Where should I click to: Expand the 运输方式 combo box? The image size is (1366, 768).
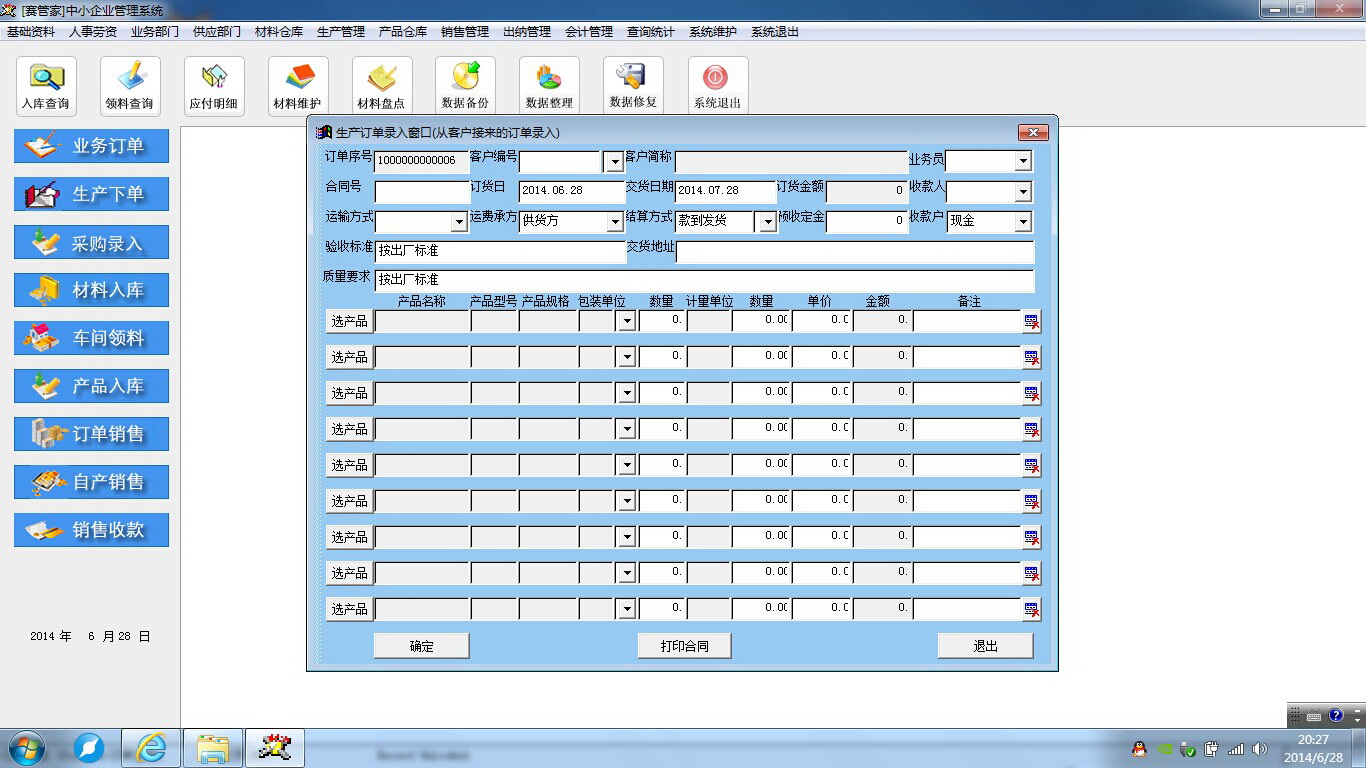pos(459,222)
